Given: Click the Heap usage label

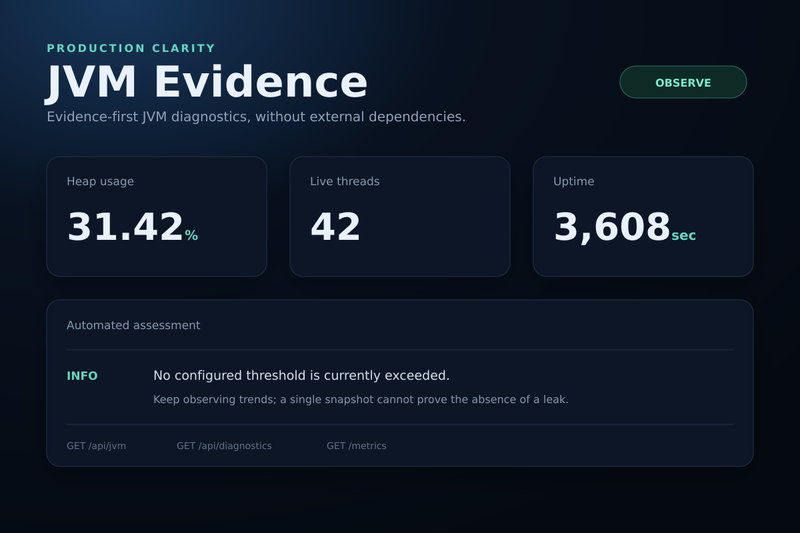Looking at the screenshot, I should tap(100, 182).
